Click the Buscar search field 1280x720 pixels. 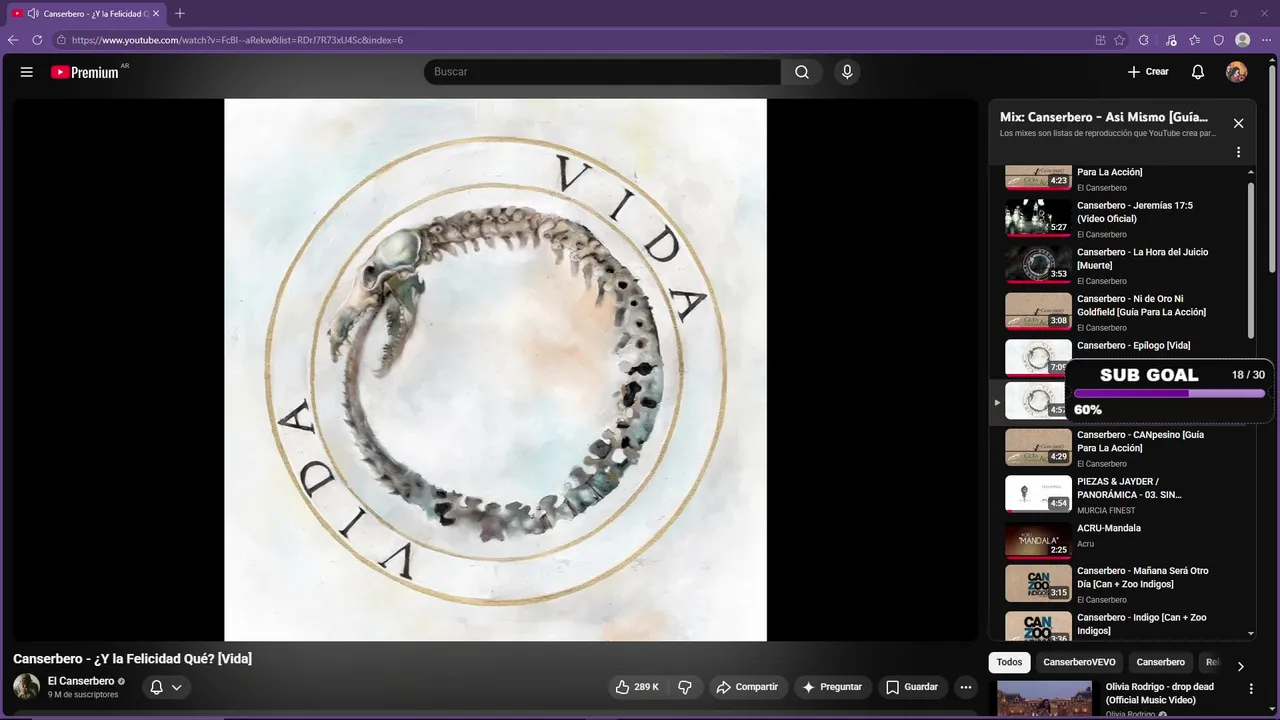click(x=603, y=72)
